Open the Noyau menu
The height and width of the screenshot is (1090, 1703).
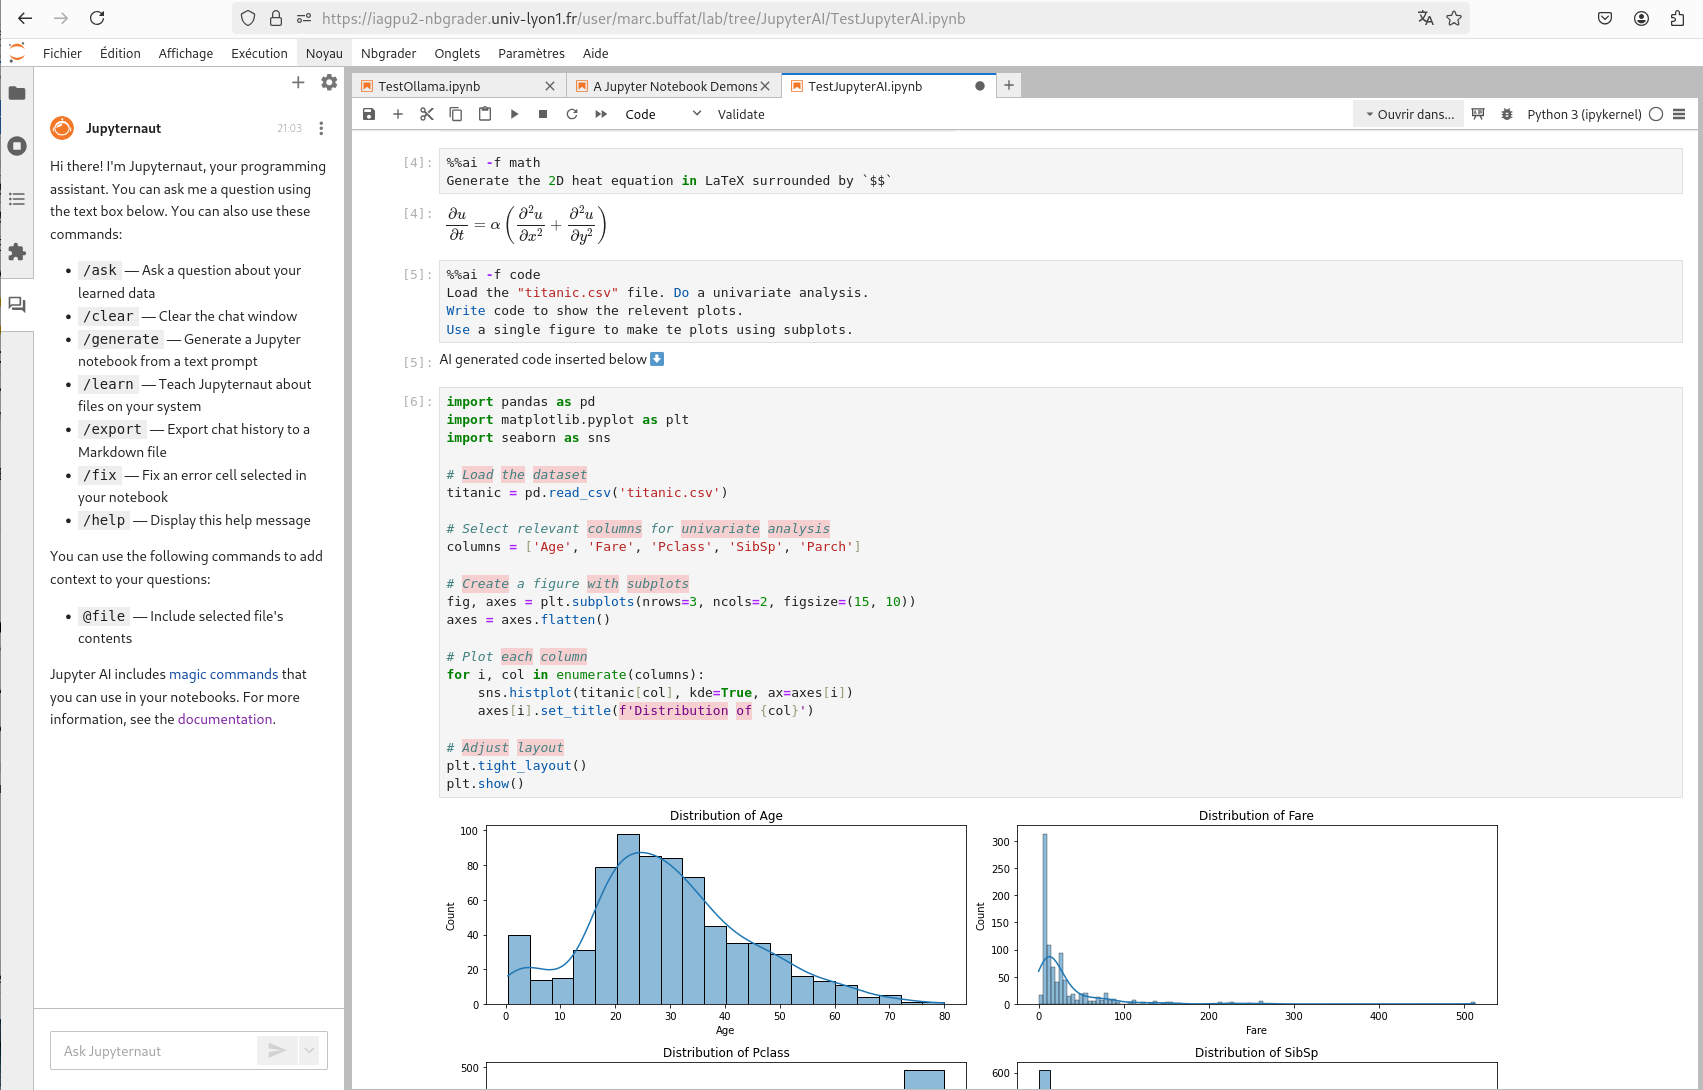(324, 53)
